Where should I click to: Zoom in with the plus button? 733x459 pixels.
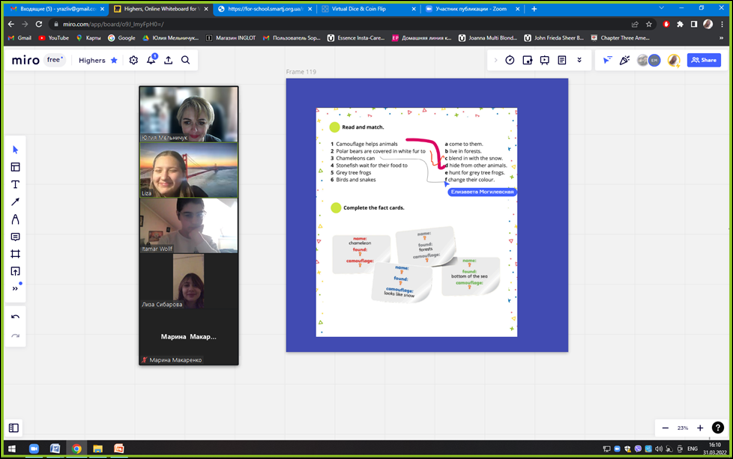click(700, 428)
